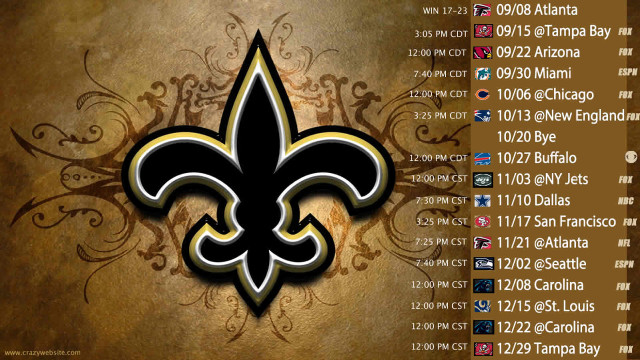Click the '7:25 PM CST' Atlanta kickoff time
Screen dimensions: 640x360
tap(441, 242)
